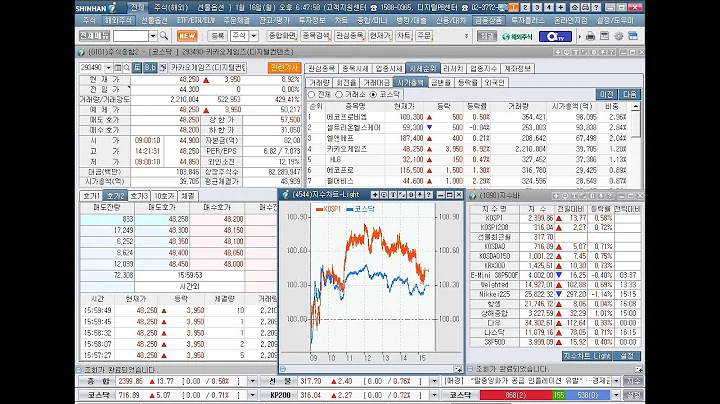Switch to virtual screen 2
The width and height of the screenshot is (720, 404).
525,7
